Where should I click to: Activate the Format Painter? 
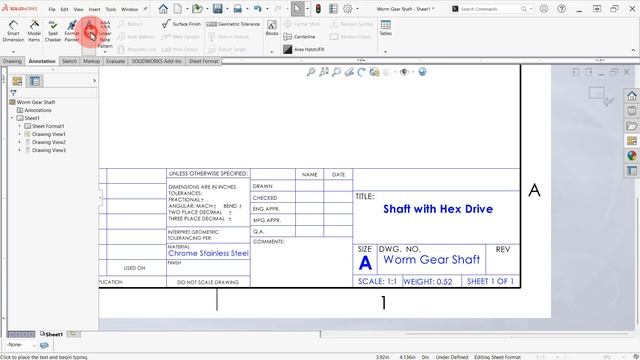pyautogui.click(x=72, y=31)
